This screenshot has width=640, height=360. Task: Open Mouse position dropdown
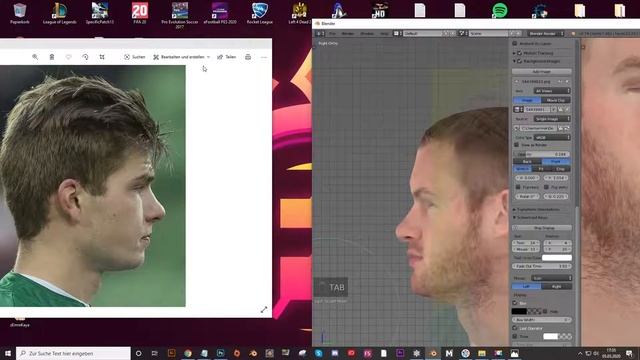click(552, 278)
